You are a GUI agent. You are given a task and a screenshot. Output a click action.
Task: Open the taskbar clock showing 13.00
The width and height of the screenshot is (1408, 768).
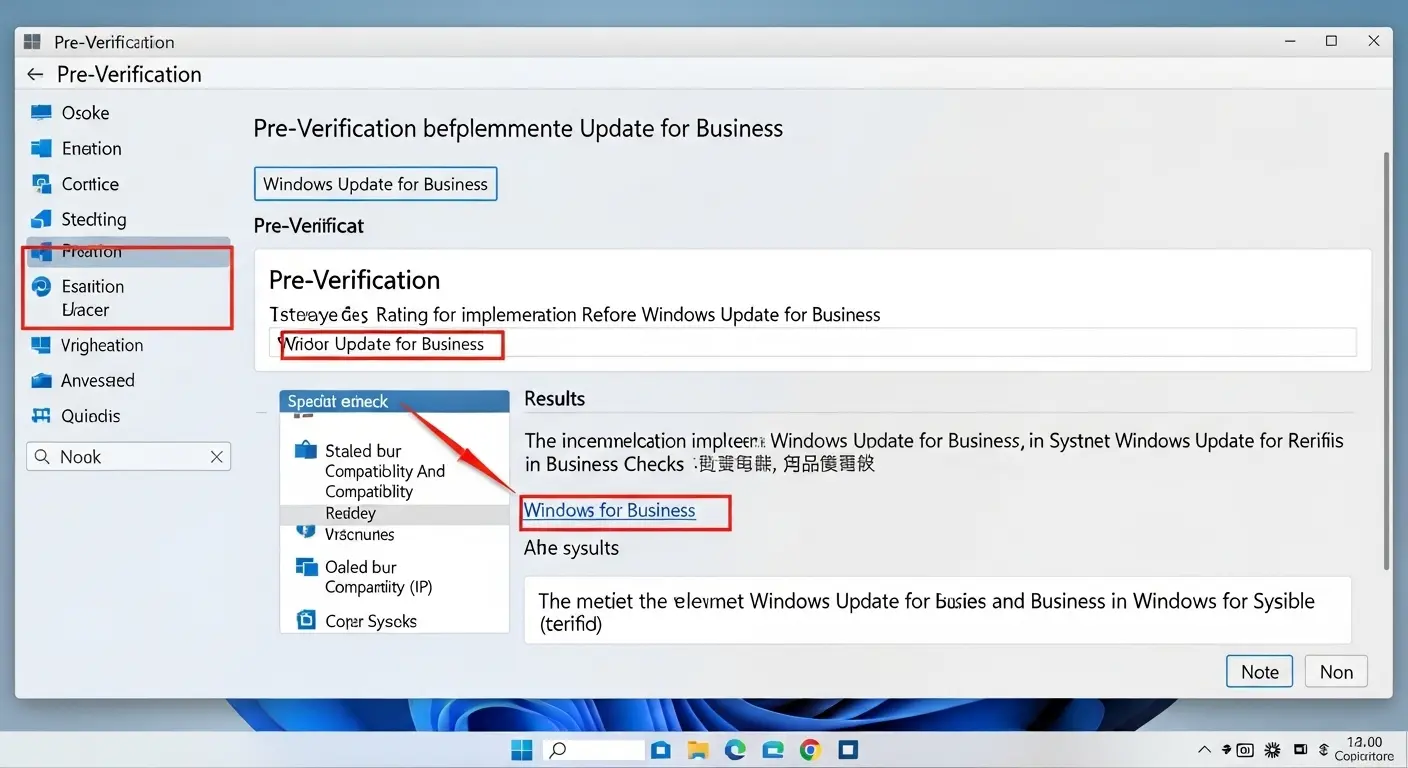[x=1363, y=749]
